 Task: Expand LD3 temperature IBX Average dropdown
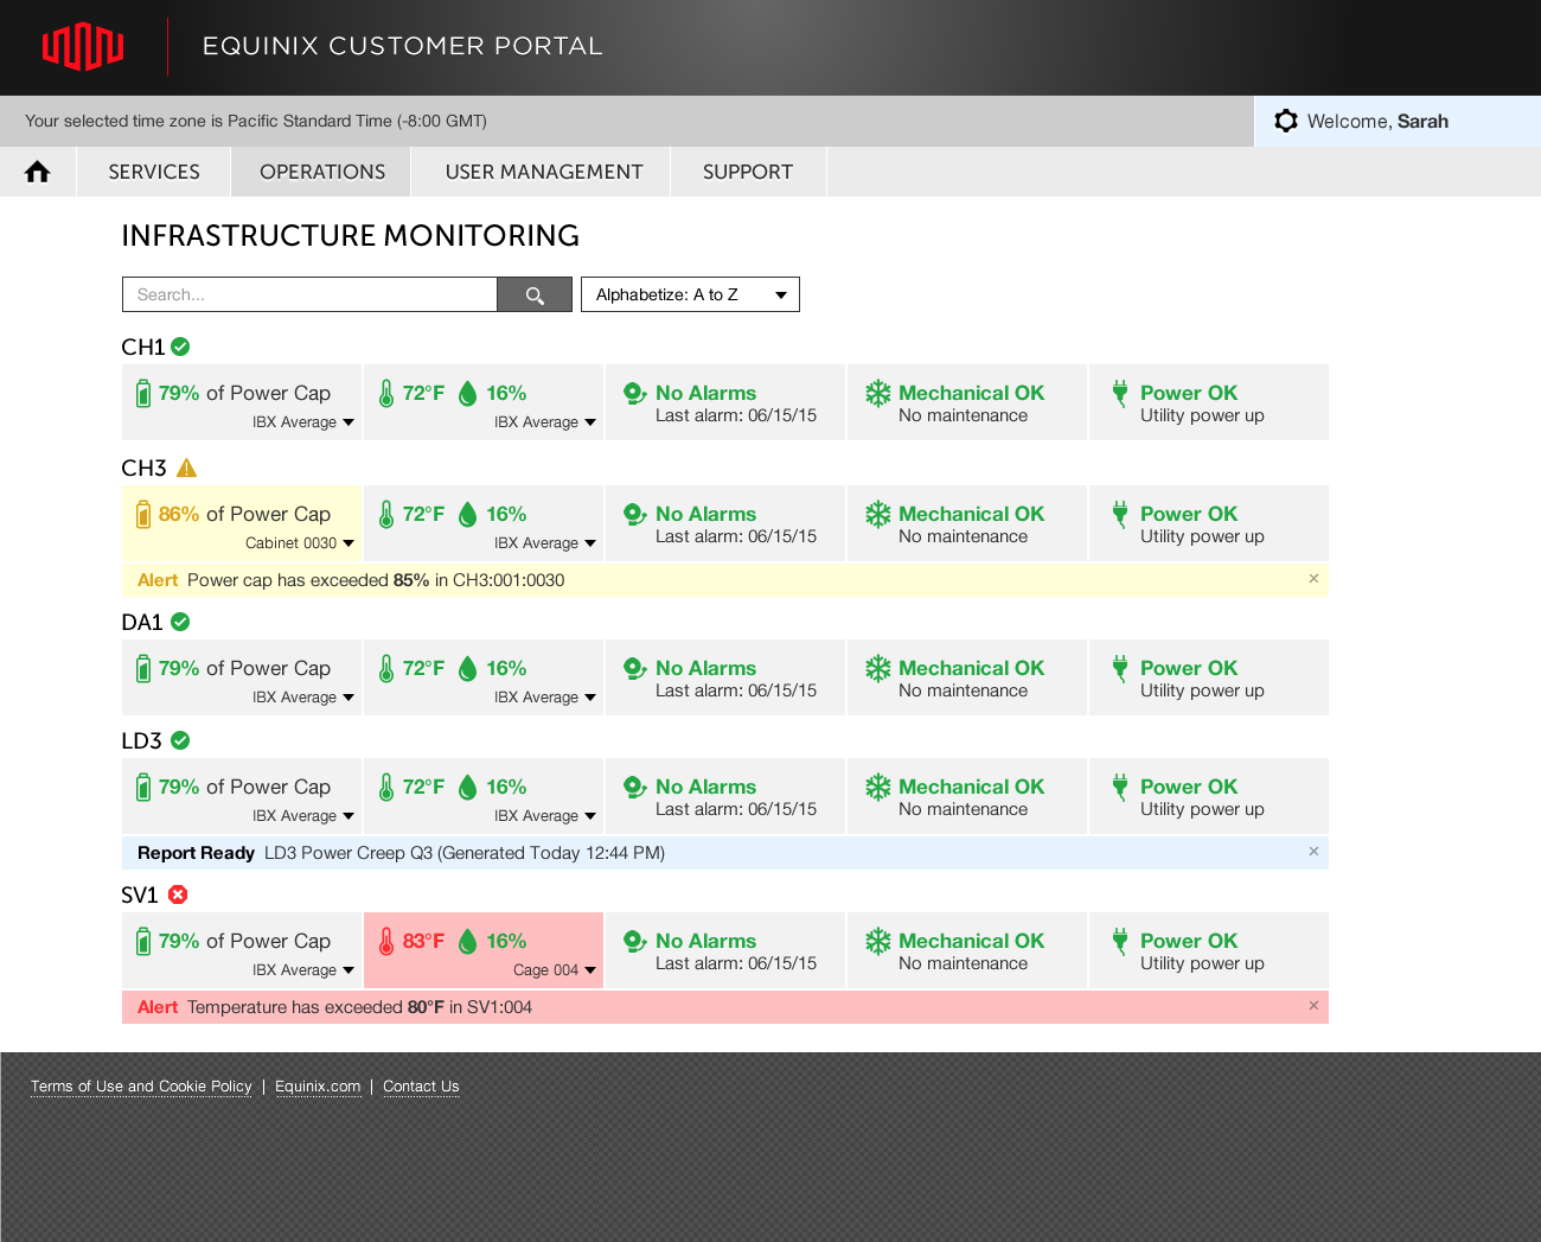tap(545, 816)
